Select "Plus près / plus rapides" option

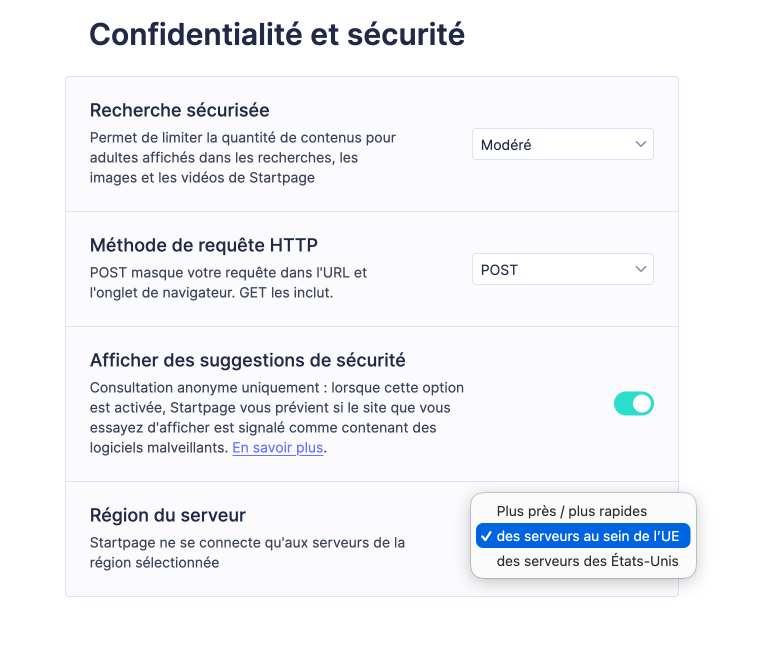pos(571,511)
